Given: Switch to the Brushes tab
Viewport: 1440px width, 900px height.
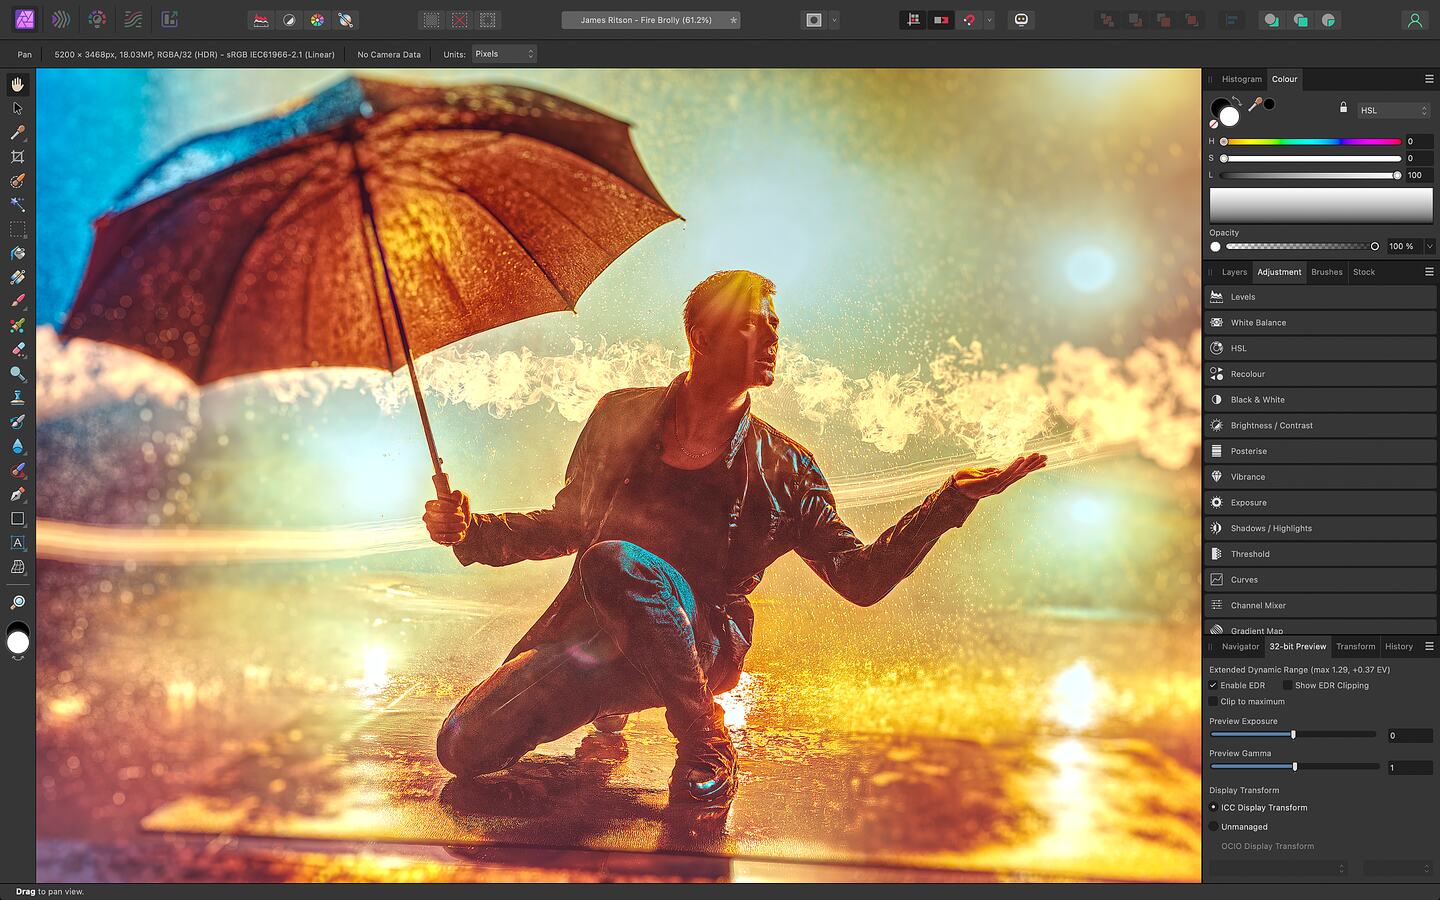Looking at the screenshot, I should pos(1327,272).
